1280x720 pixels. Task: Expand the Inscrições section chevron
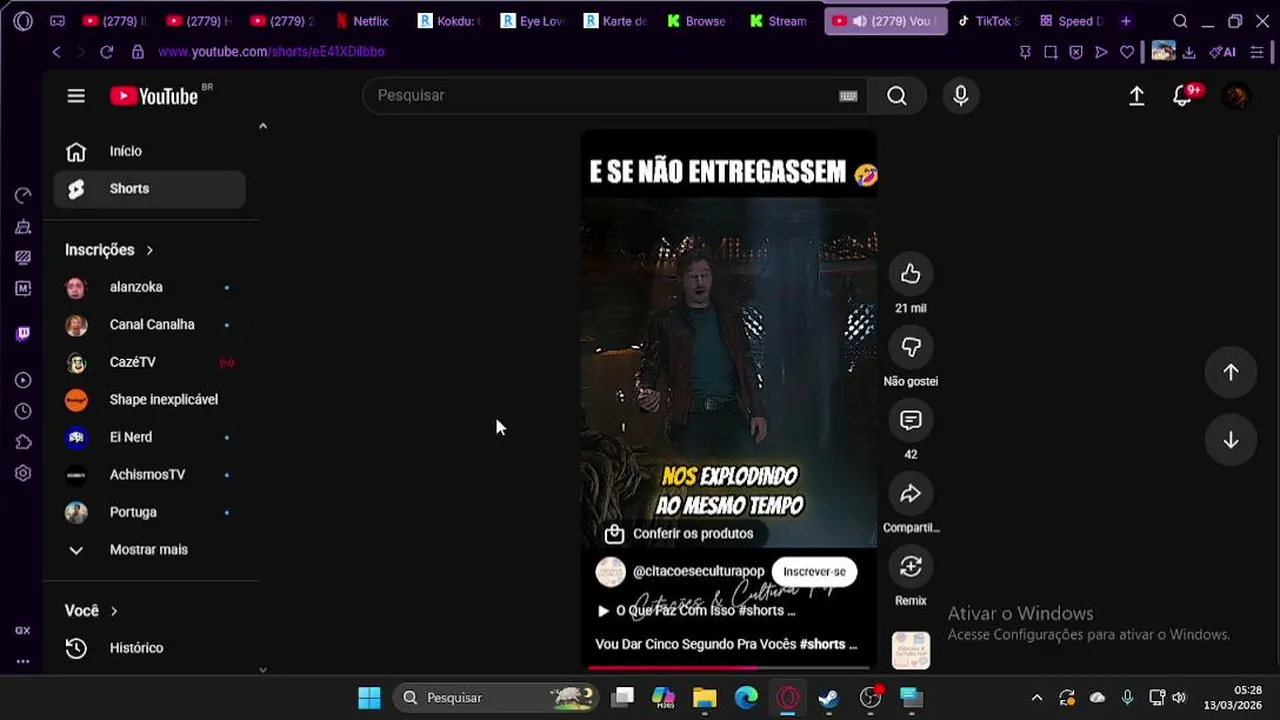point(150,250)
